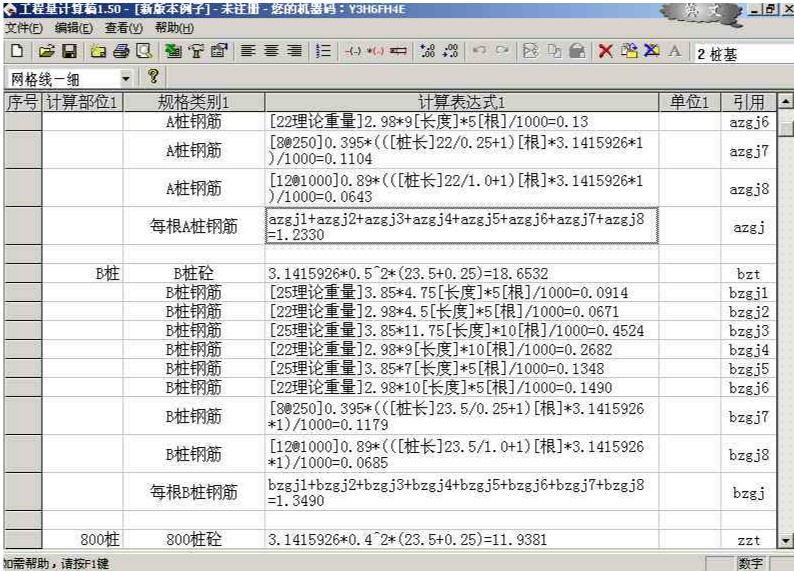Create a new document with the blank page icon
The image size is (794, 571).
click(17, 51)
